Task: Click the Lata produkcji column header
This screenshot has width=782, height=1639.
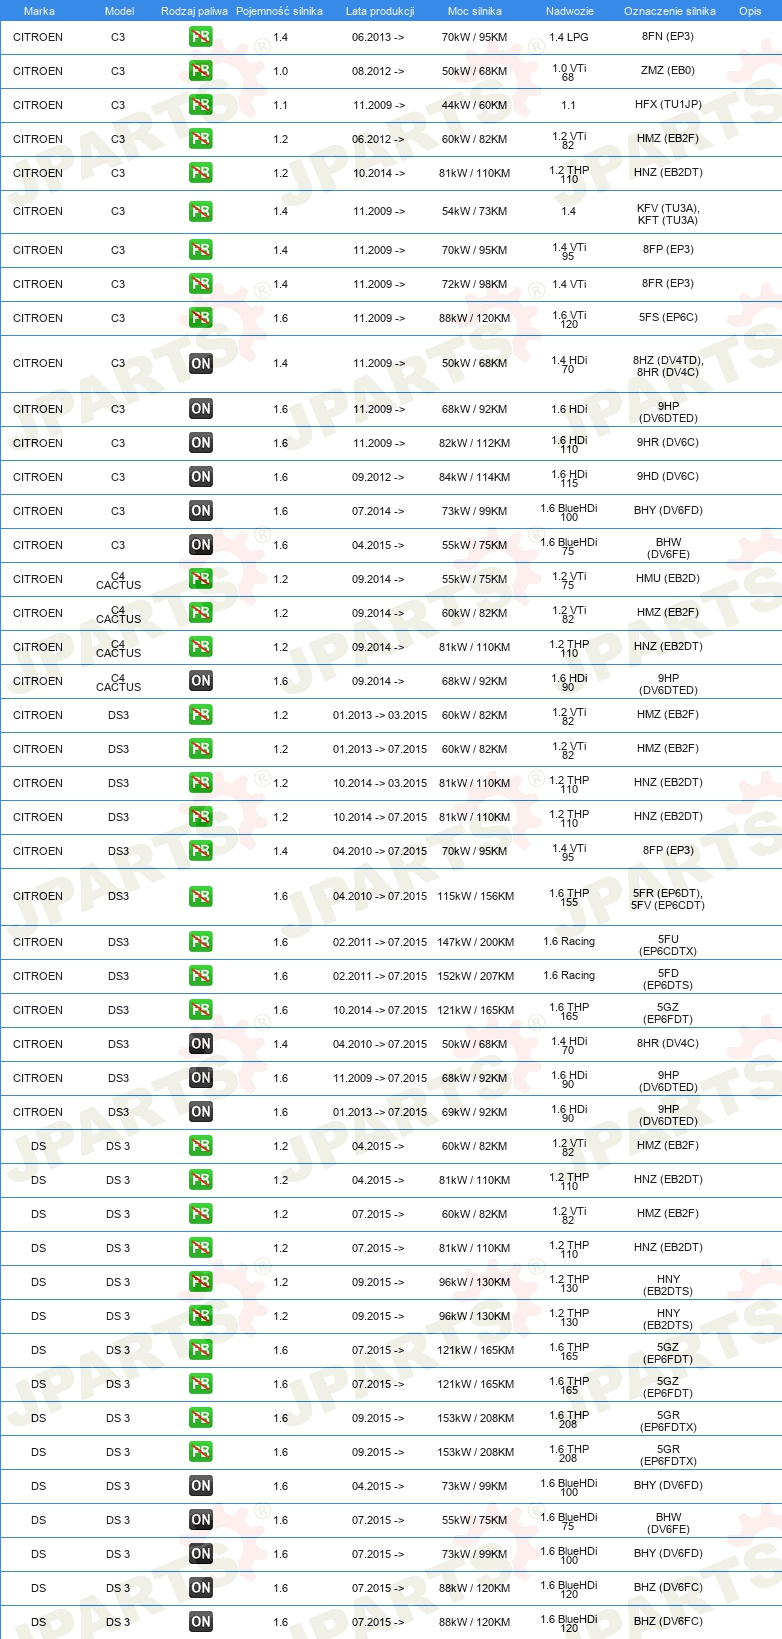Action: pos(380,11)
